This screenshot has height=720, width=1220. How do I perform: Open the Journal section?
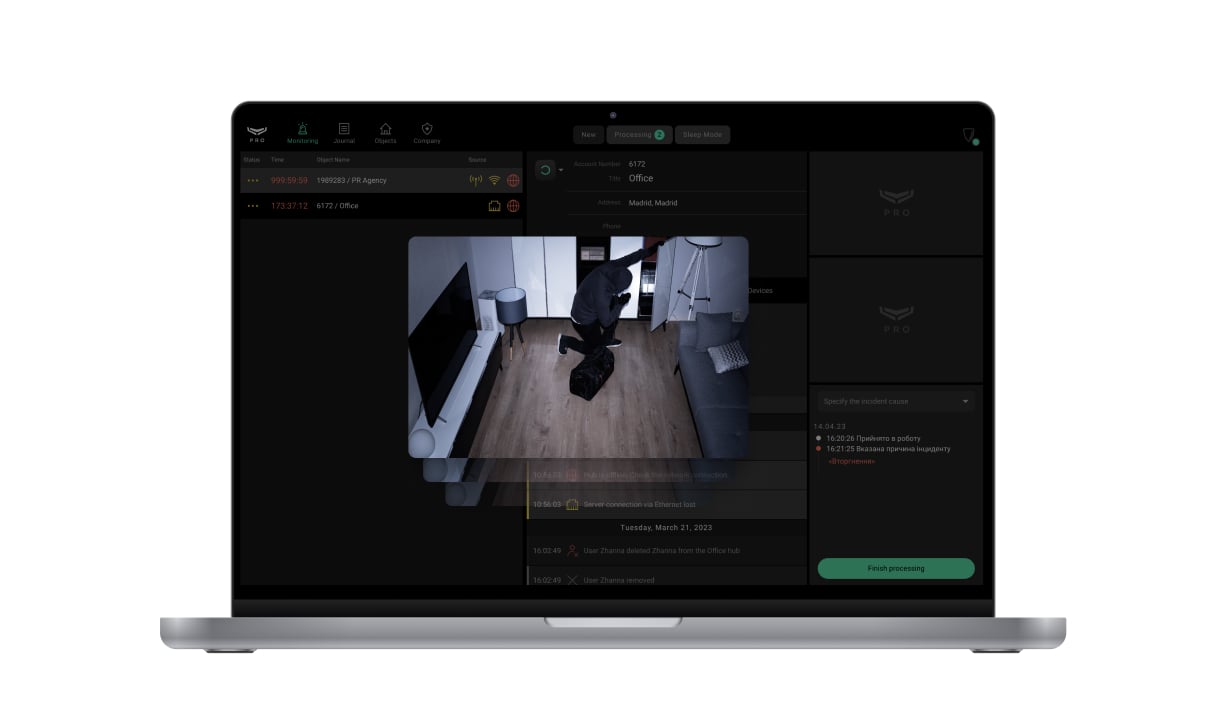[x=344, y=132]
